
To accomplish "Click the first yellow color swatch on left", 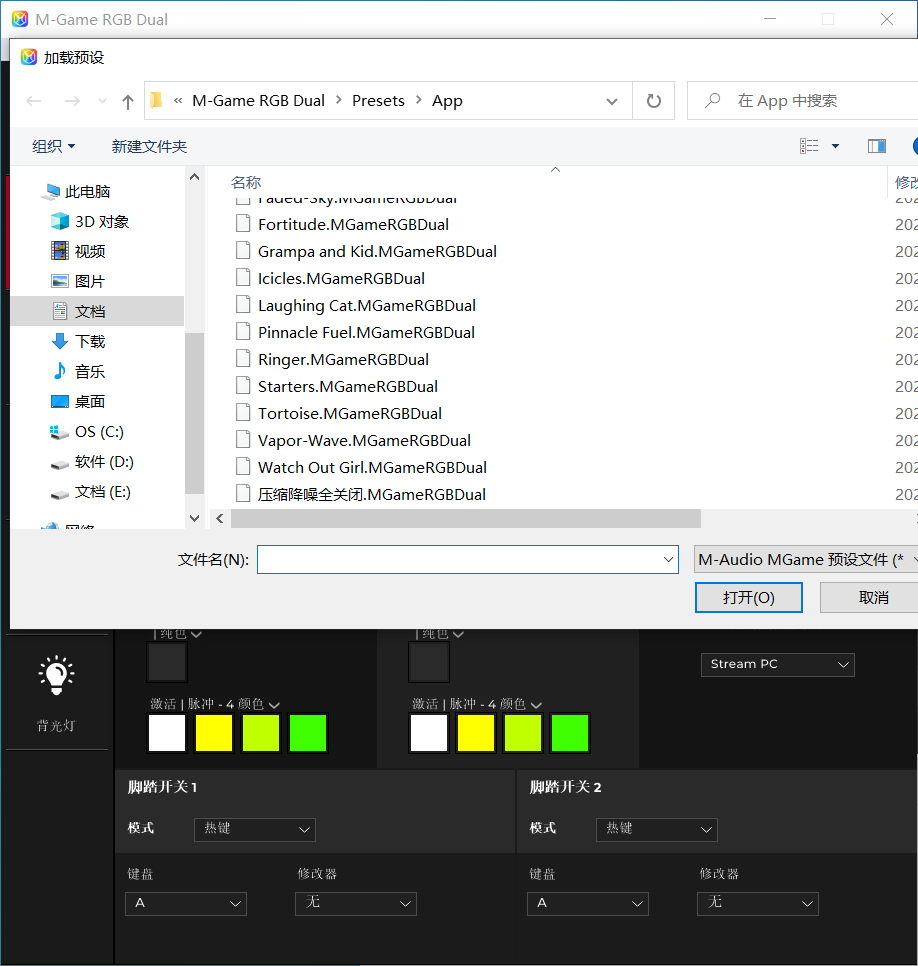I will (214, 733).
